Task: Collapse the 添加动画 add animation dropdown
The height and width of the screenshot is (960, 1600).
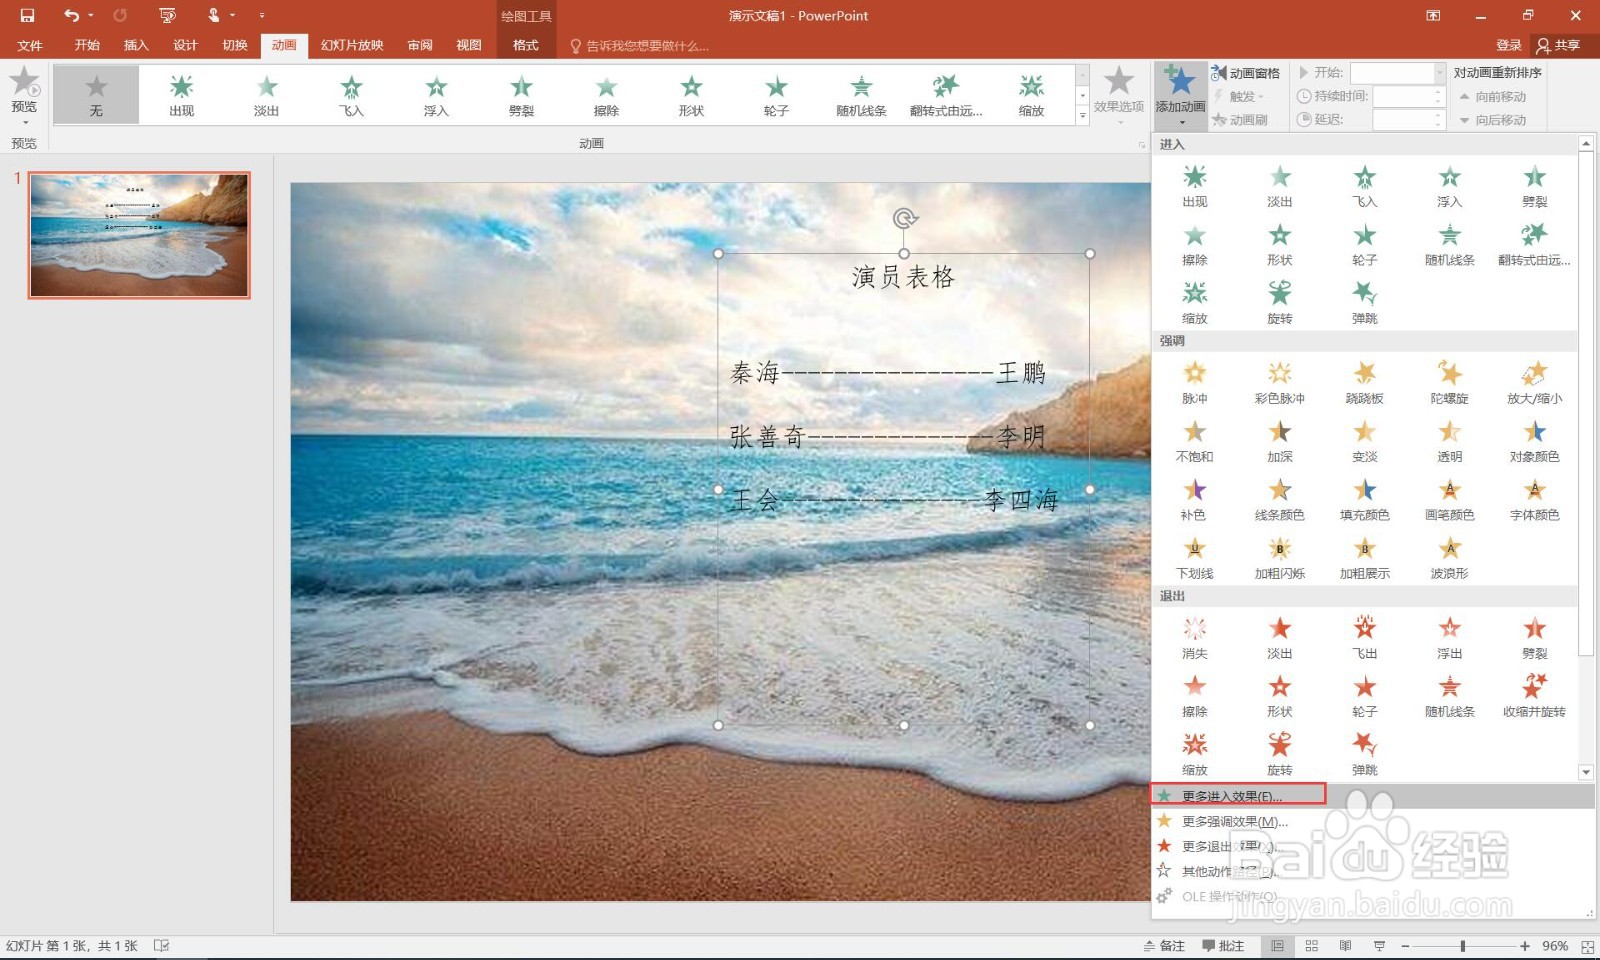Action: tap(1180, 95)
